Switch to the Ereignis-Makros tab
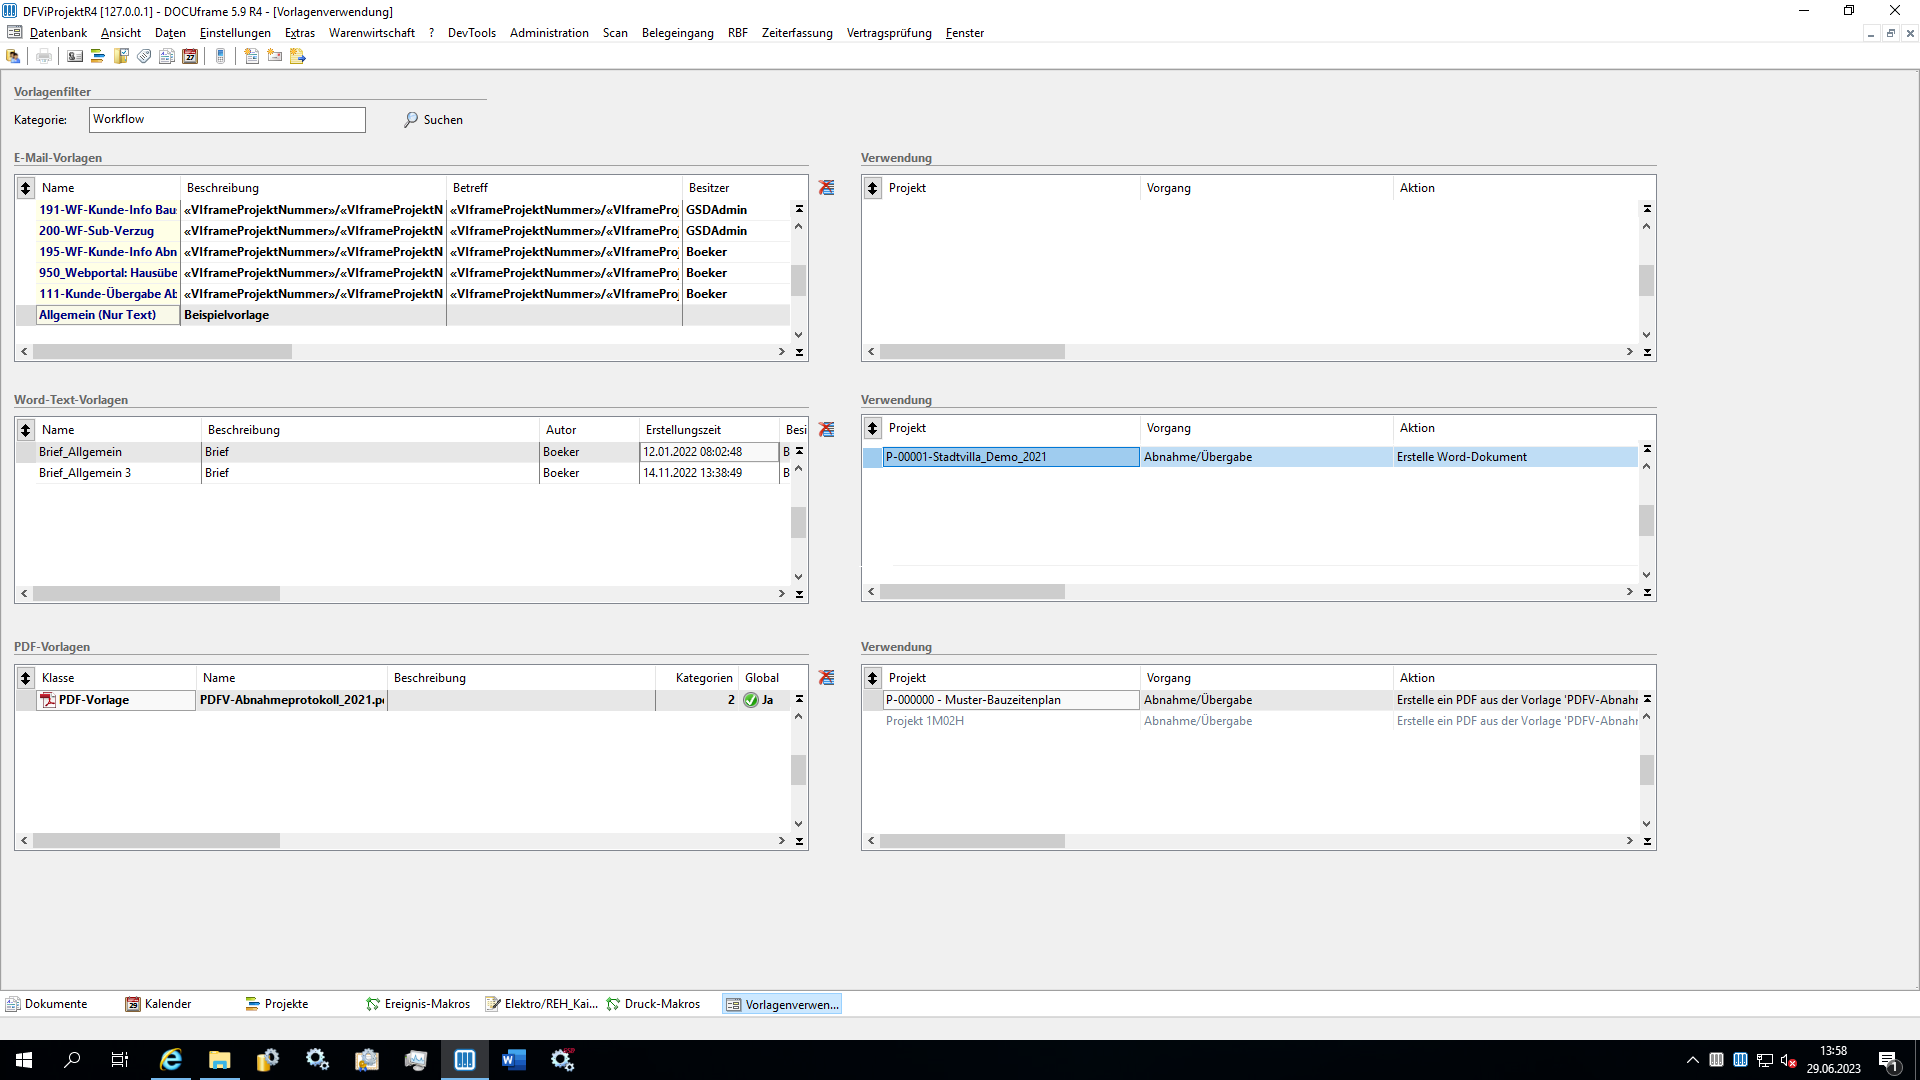 [x=418, y=1004]
